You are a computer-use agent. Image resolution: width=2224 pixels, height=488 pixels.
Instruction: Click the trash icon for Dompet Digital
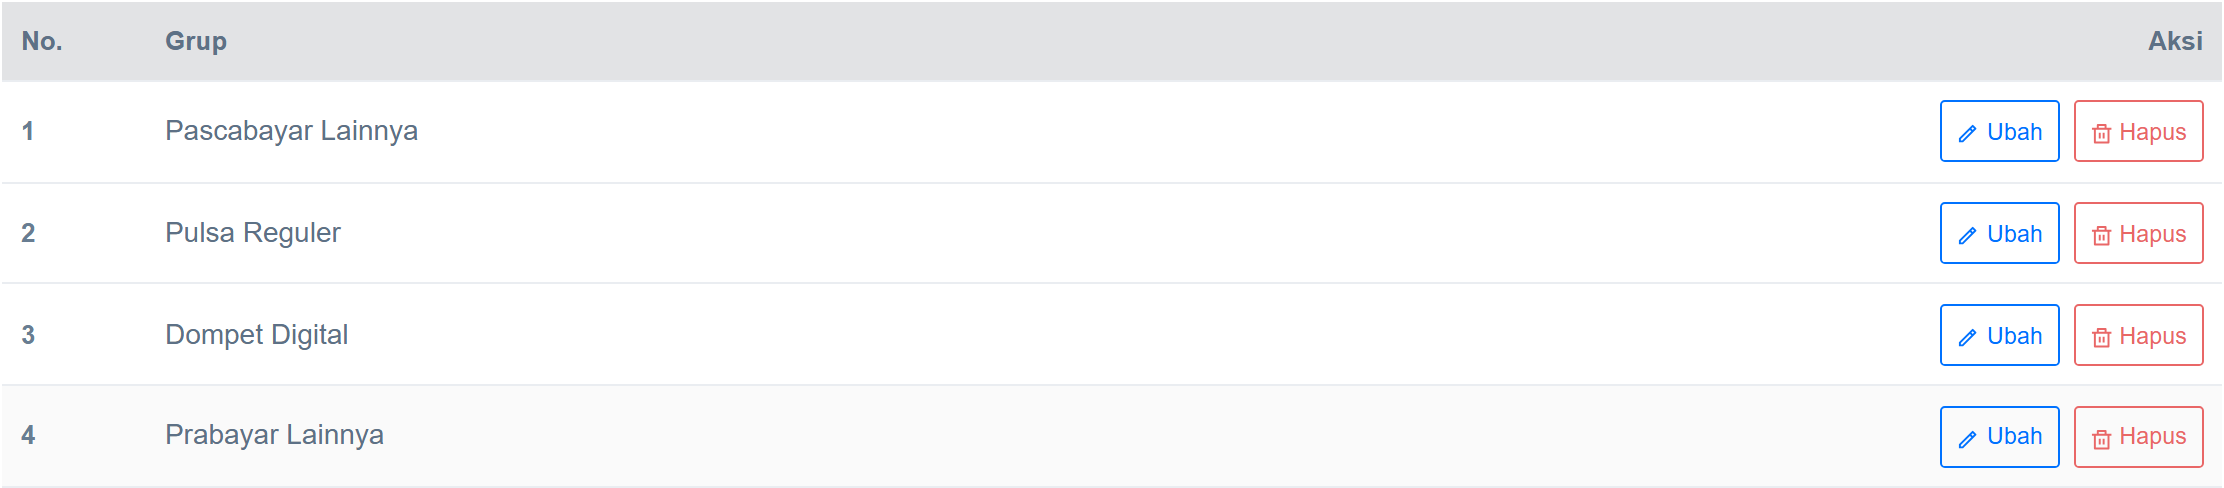click(x=2101, y=337)
